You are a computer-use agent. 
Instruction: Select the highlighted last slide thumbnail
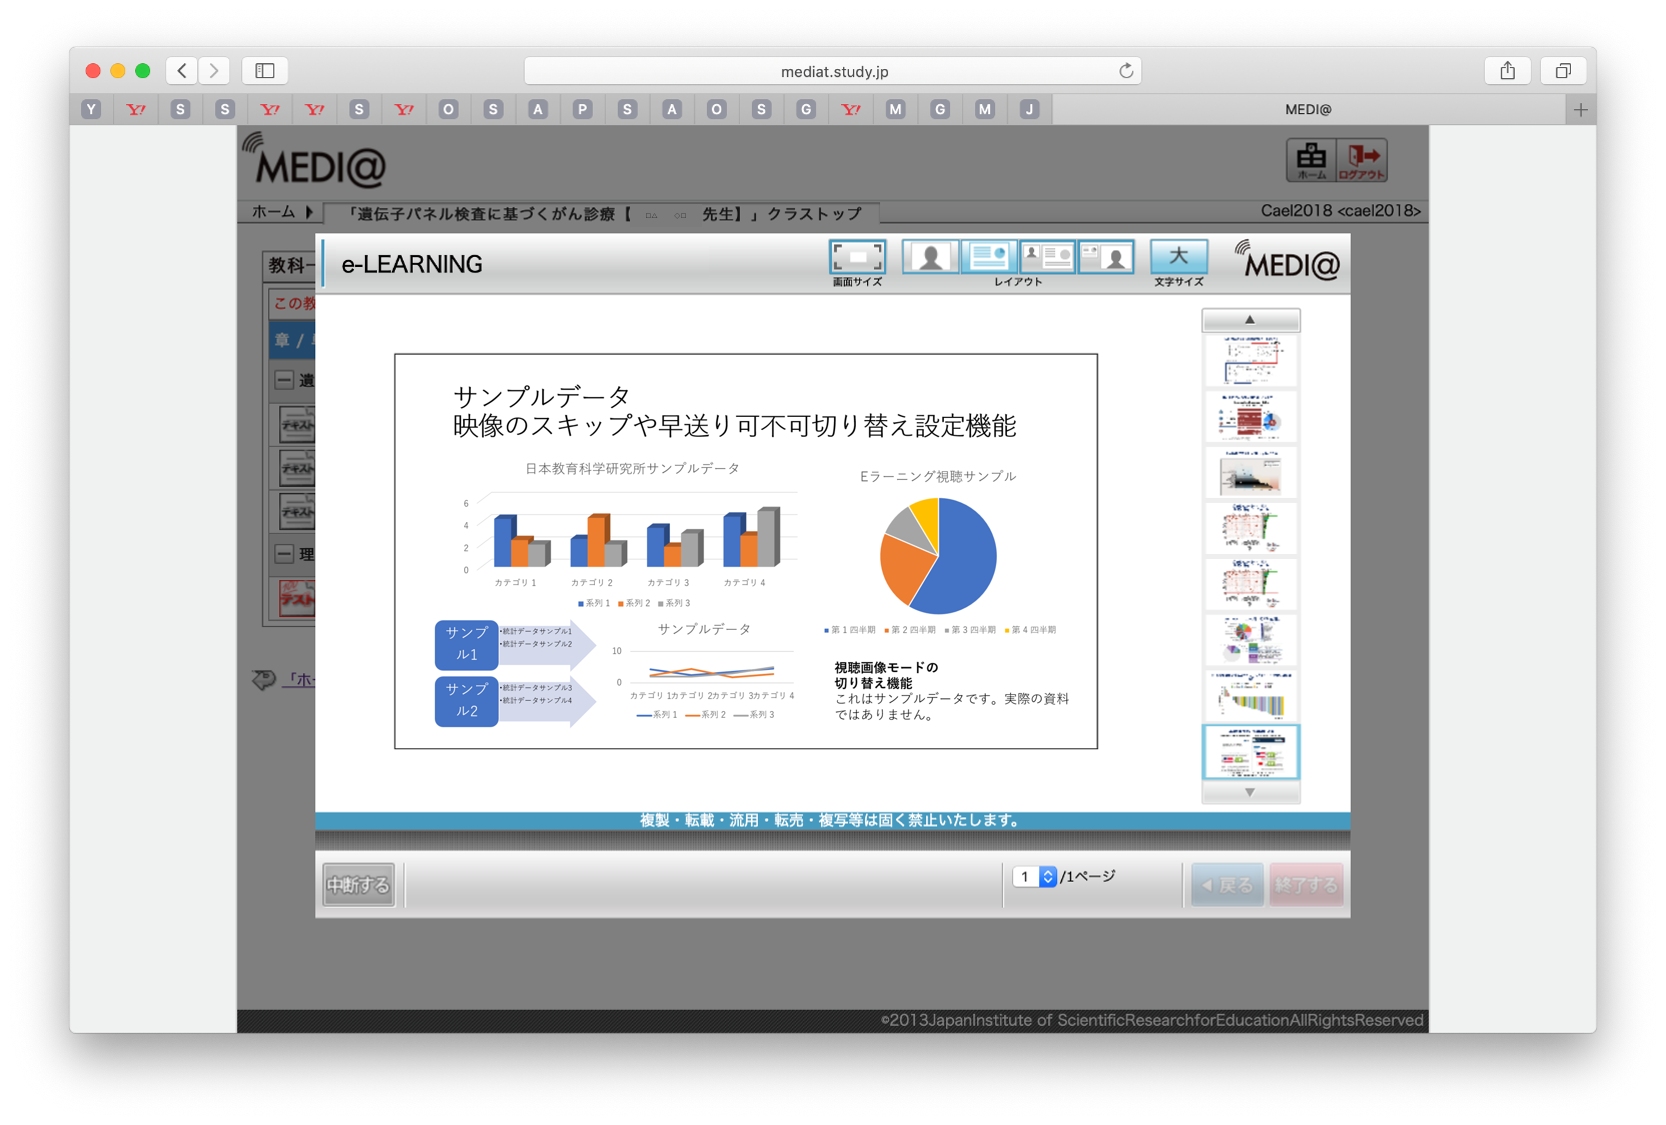tap(1250, 752)
